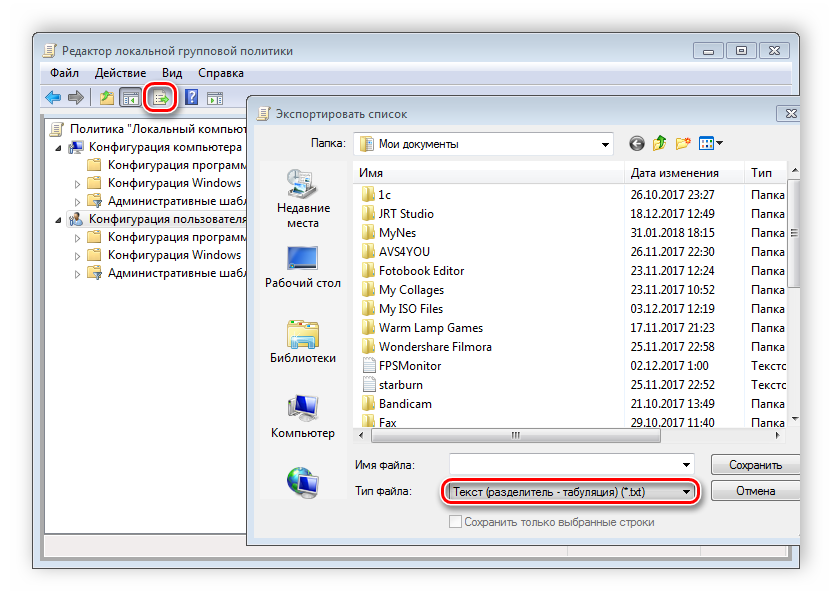Select the Warm Lamp Games folder row
The height and width of the screenshot is (601, 832).
pos(422,328)
